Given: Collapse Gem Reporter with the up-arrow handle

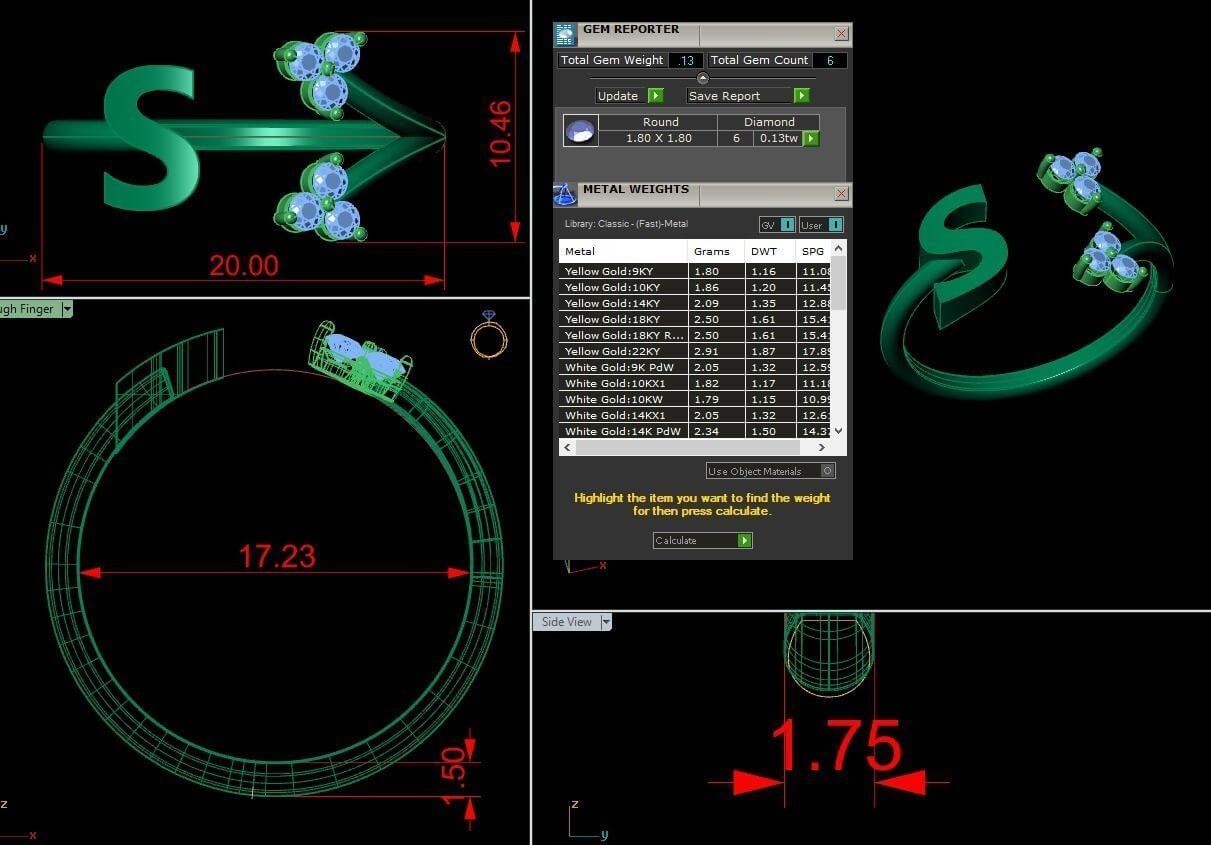Looking at the screenshot, I should [x=702, y=78].
